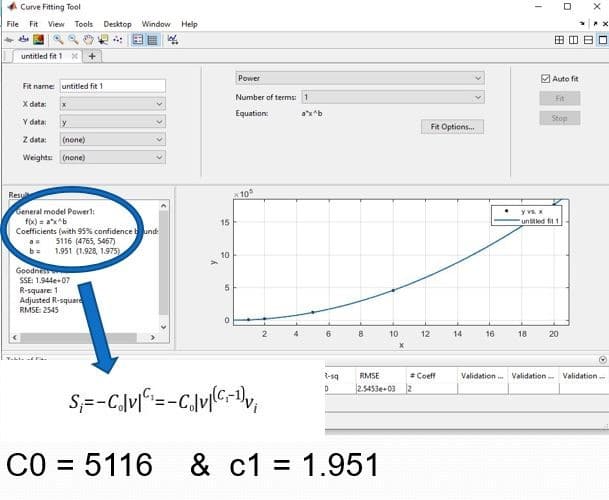Tile all fits in grid layout
Screen dimensions: 609x500
click(558, 39)
